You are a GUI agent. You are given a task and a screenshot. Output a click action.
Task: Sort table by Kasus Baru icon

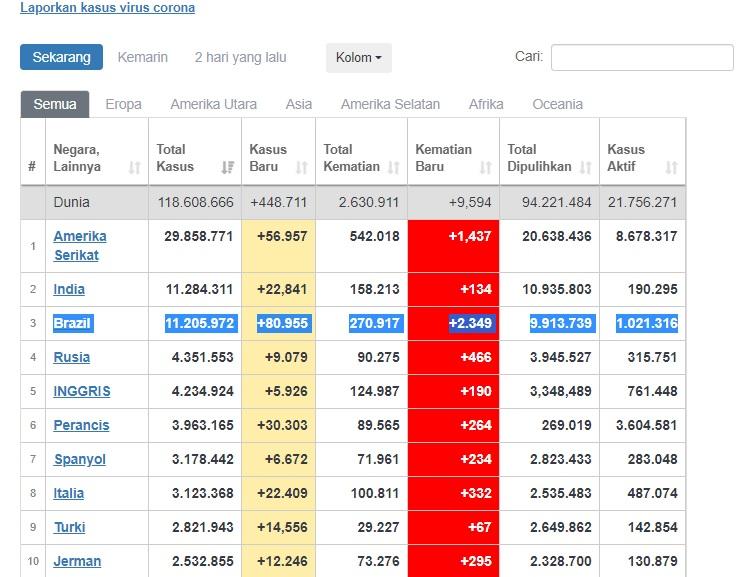tap(303, 168)
